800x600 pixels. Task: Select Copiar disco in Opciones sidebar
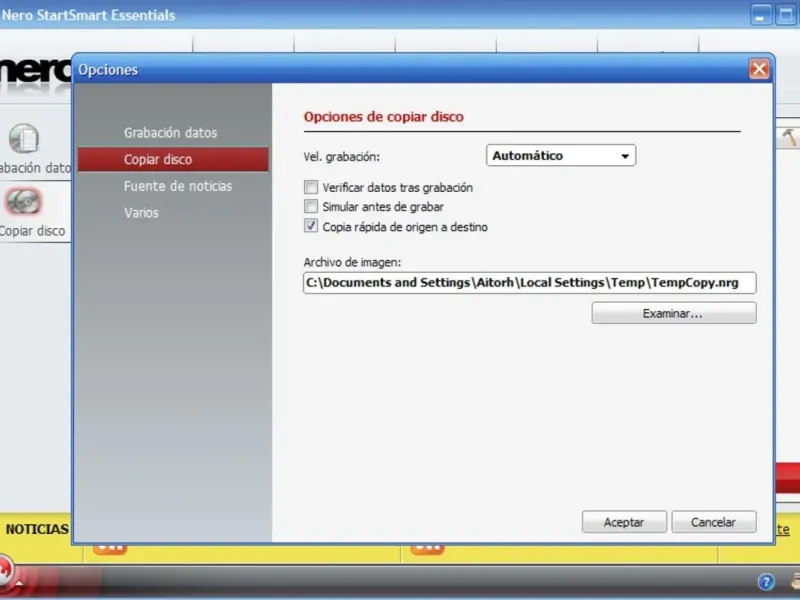(x=173, y=159)
